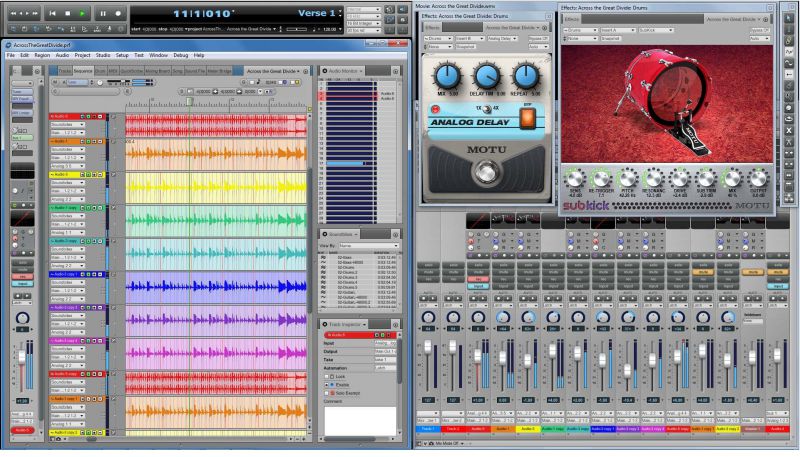The height and width of the screenshot is (457, 800).
Task: Open the Across the Great Divide sequence dropdown
Action: click(274, 71)
